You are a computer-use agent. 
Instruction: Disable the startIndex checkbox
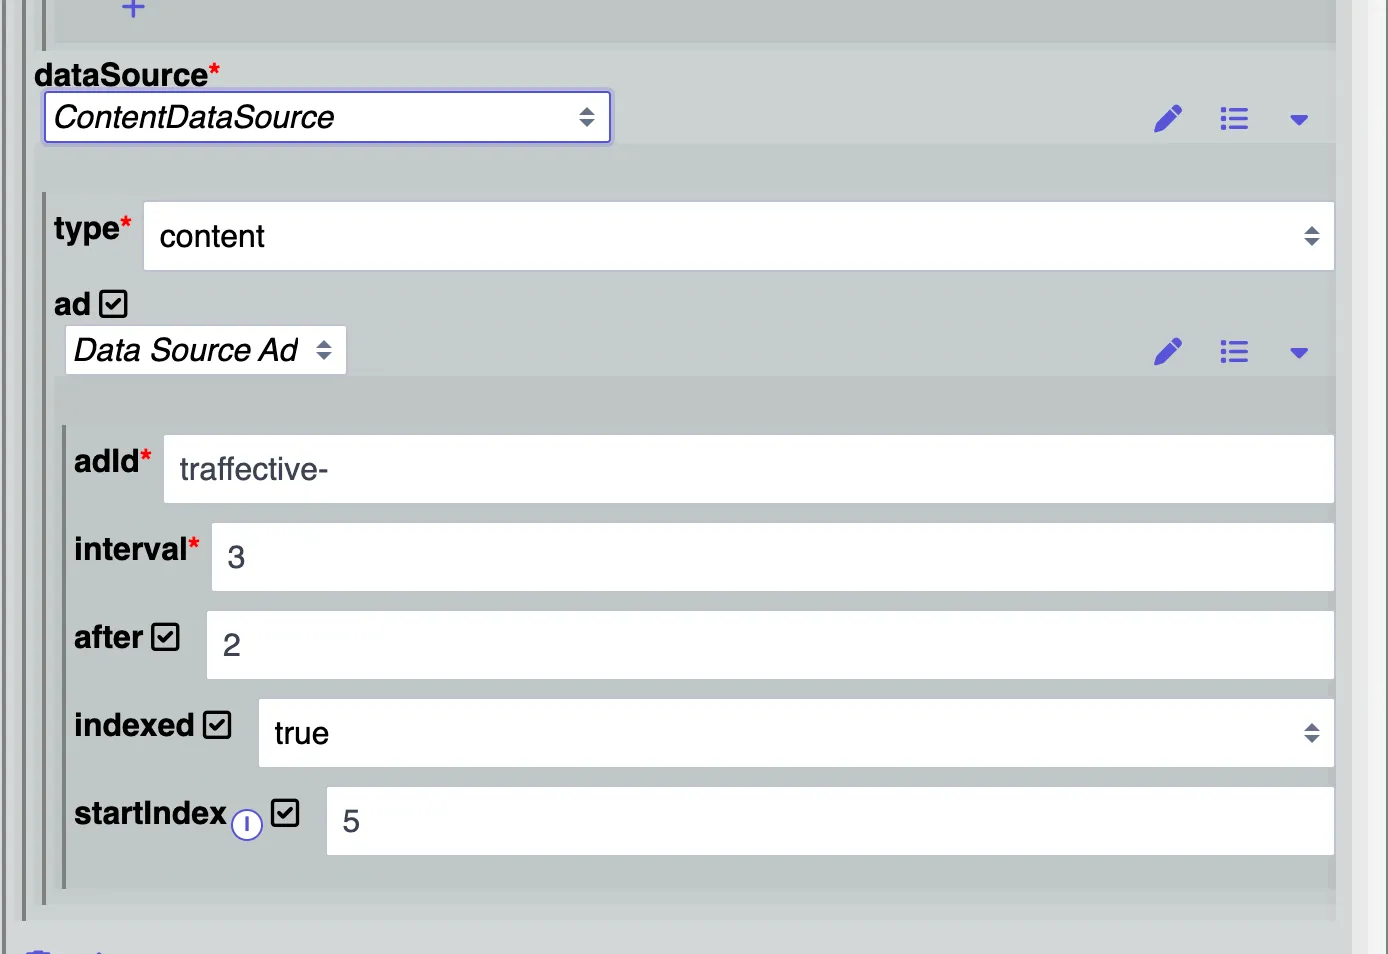(x=285, y=812)
